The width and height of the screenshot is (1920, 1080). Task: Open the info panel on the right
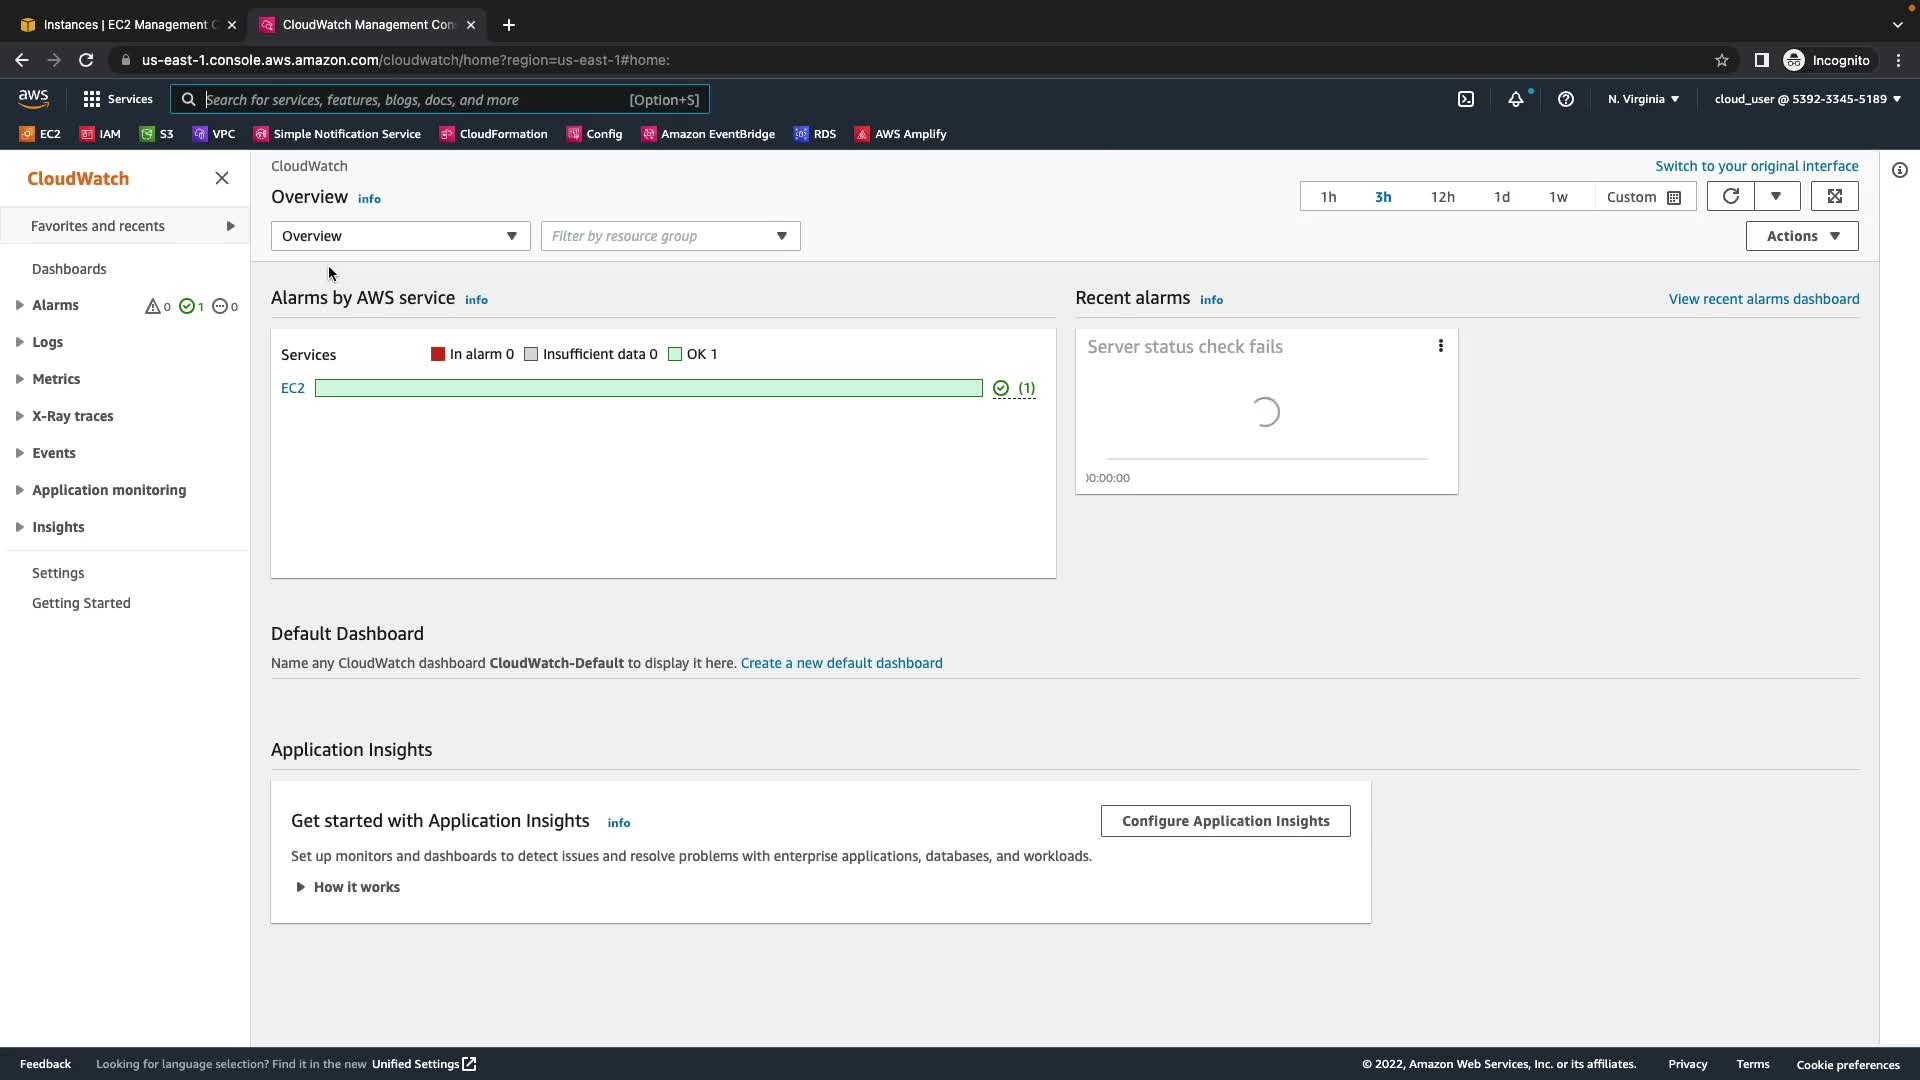point(1900,170)
